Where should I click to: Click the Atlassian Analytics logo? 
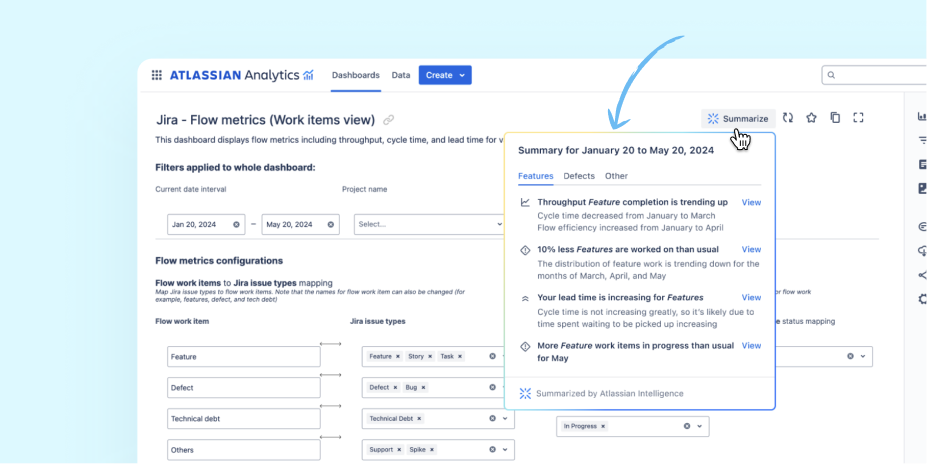tap(241, 75)
